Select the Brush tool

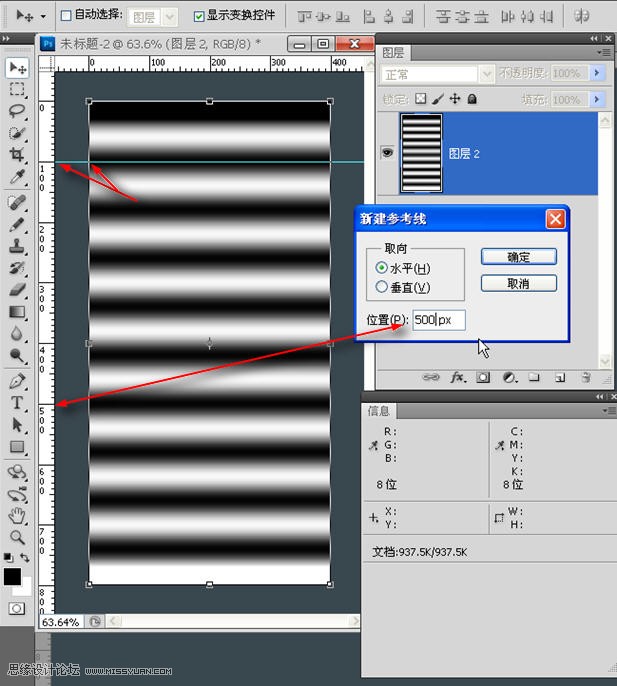(18, 224)
